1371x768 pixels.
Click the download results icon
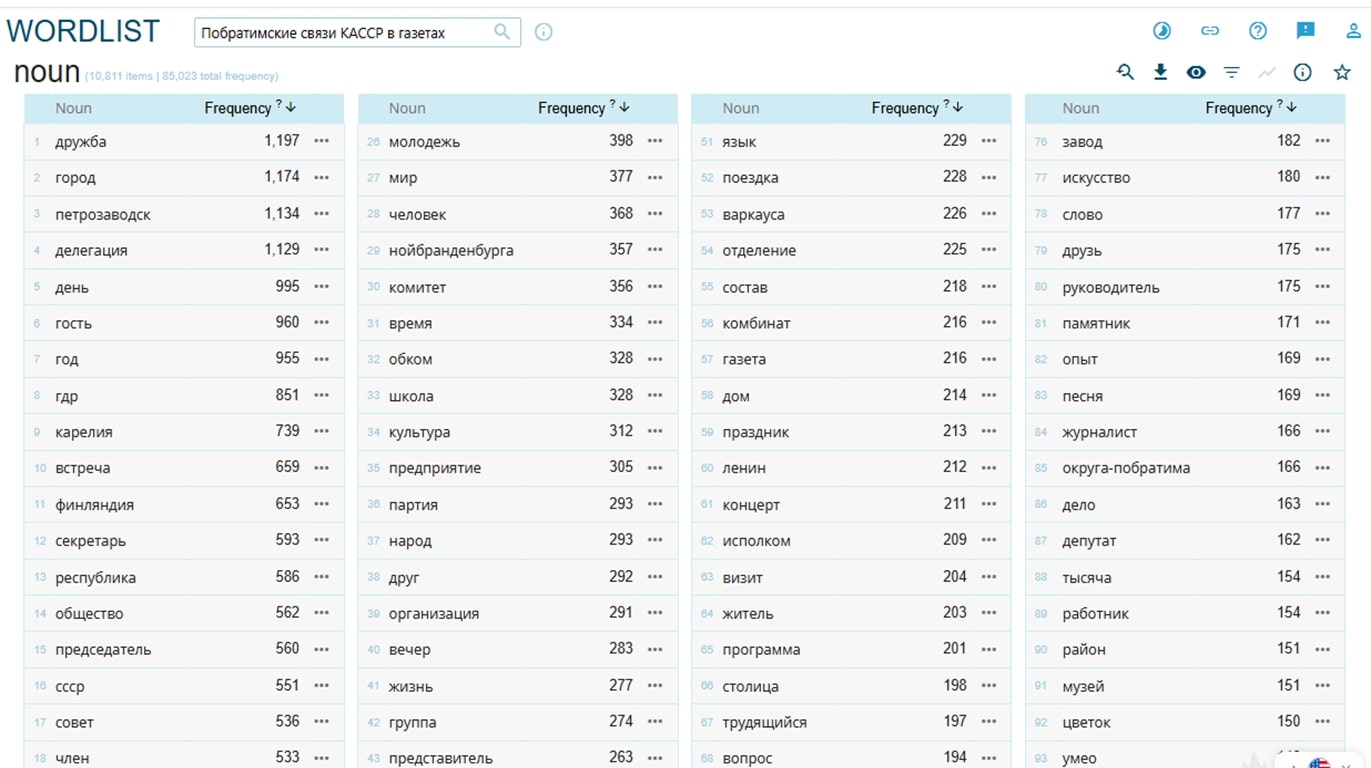pyautogui.click(x=1160, y=72)
